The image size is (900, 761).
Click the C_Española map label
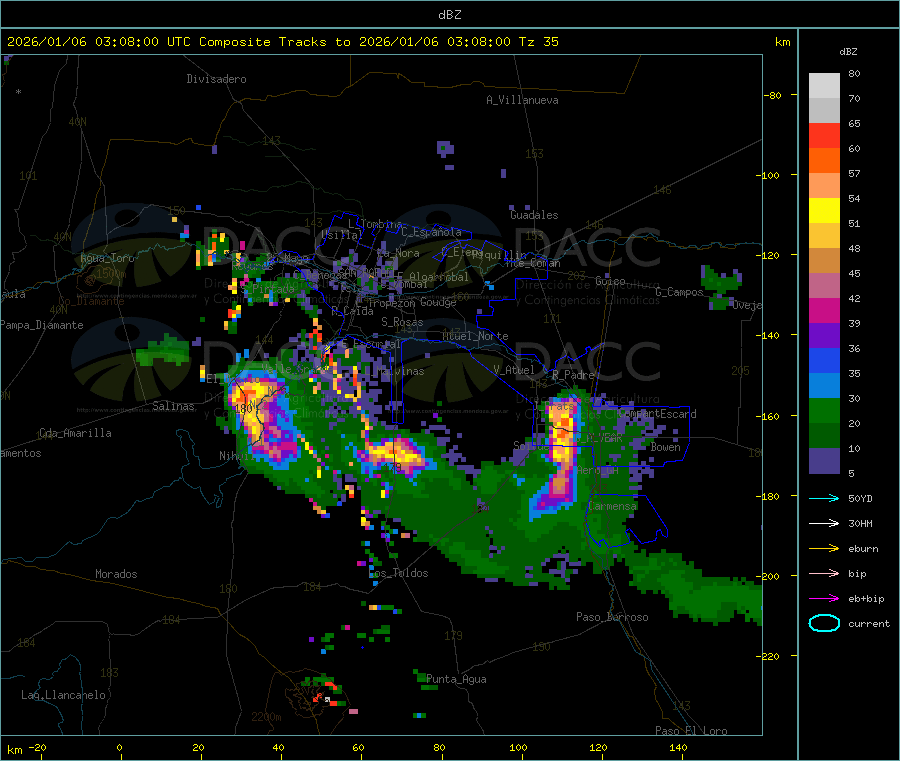(x=432, y=232)
